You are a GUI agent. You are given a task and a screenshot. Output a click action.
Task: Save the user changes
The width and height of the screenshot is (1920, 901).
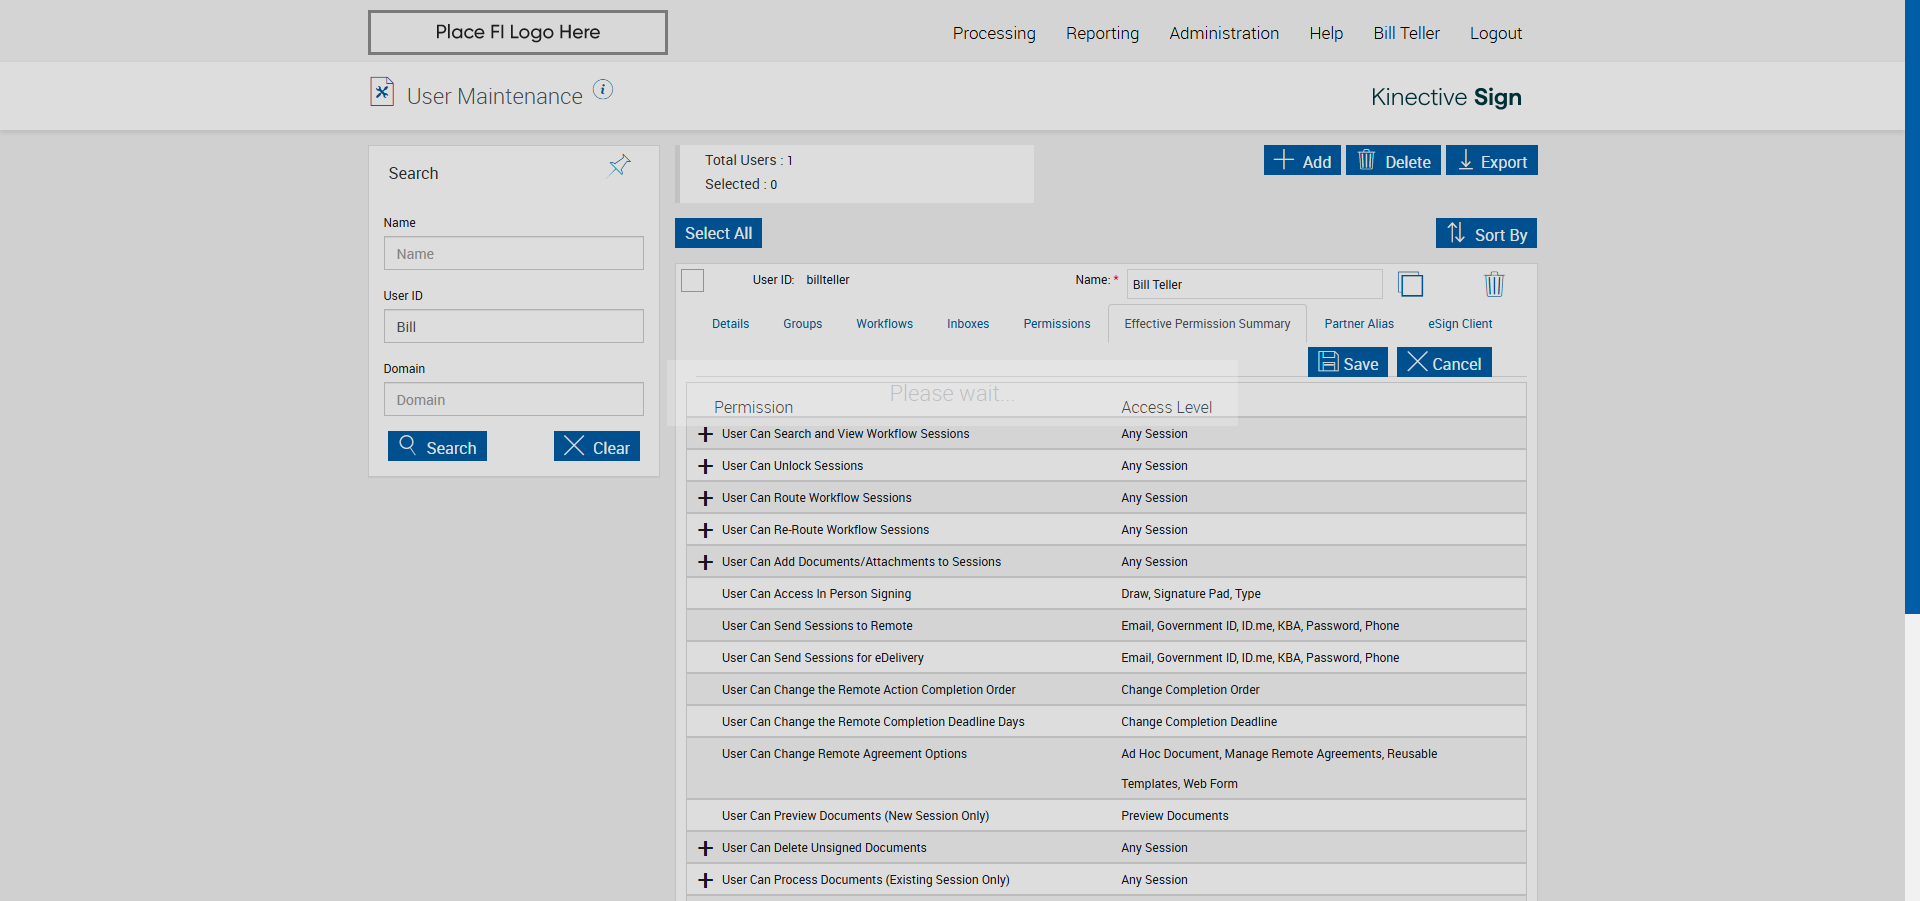[x=1347, y=363]
